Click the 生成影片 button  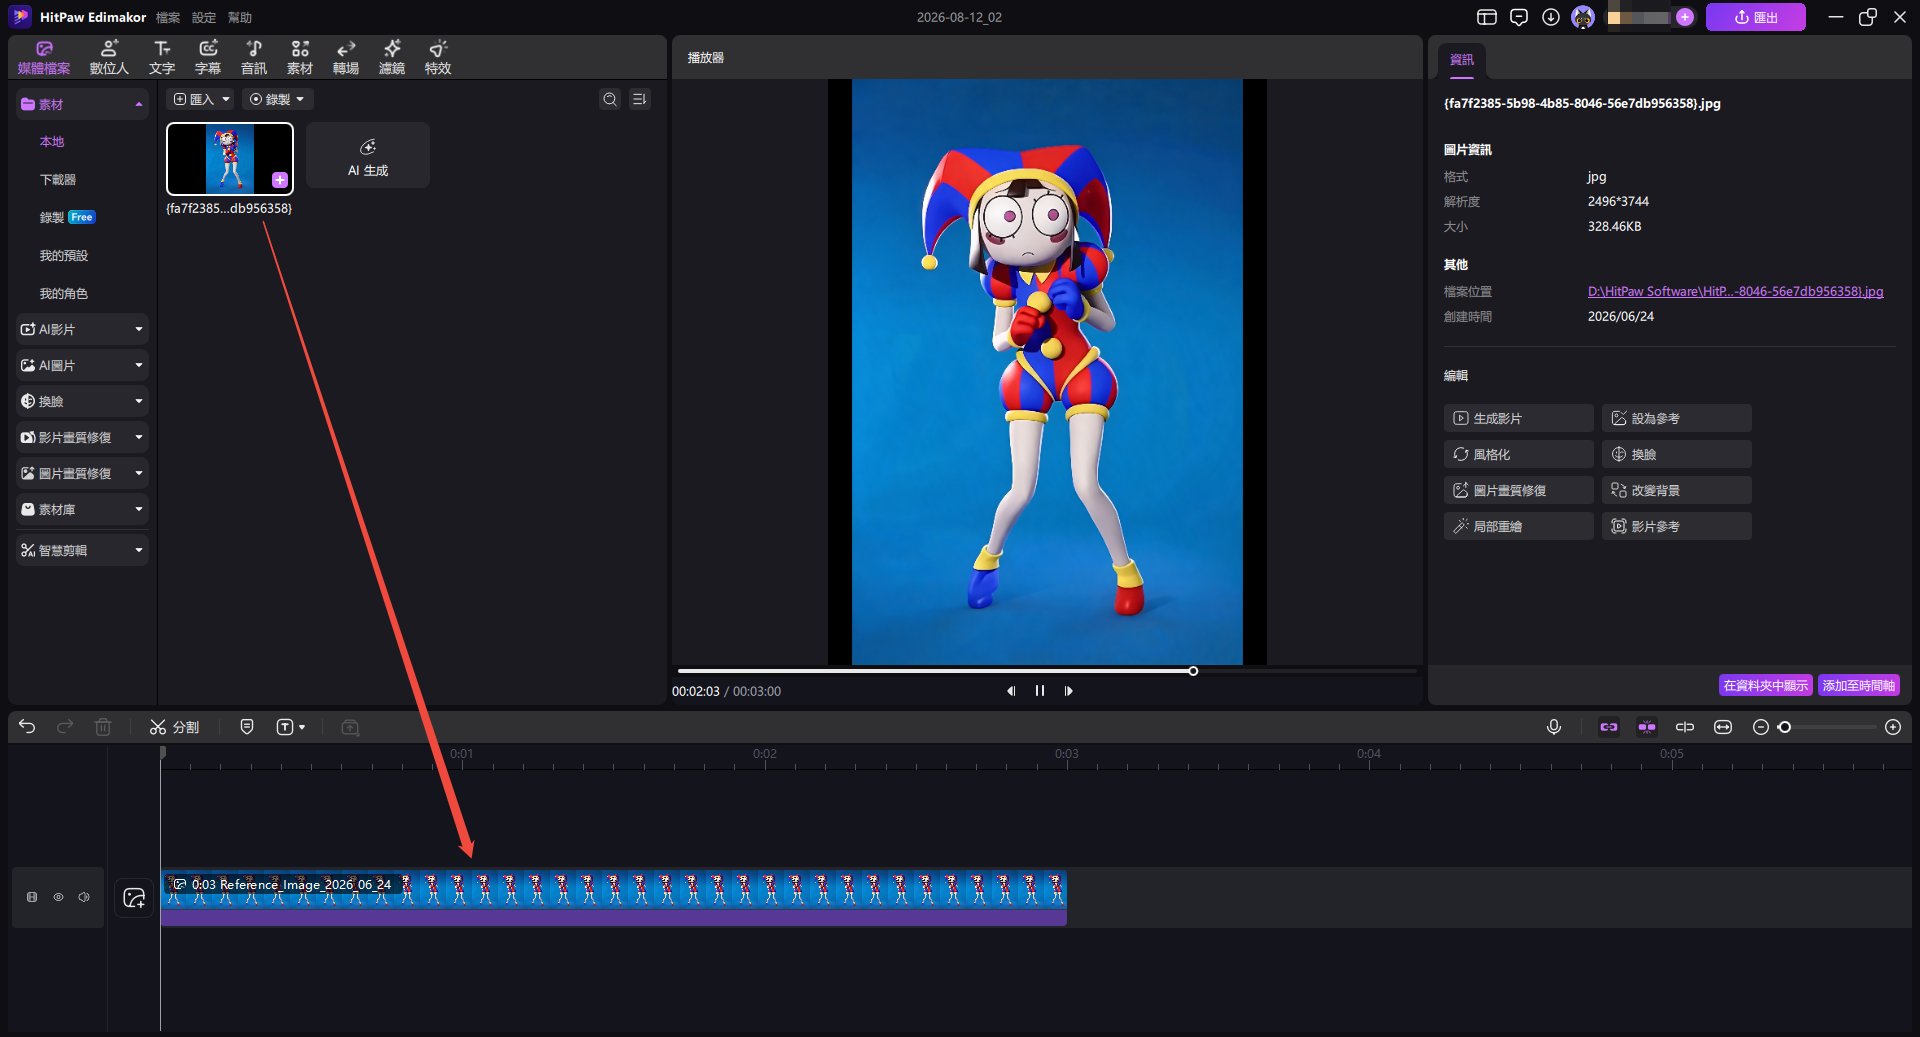(x=1519, y=418)
